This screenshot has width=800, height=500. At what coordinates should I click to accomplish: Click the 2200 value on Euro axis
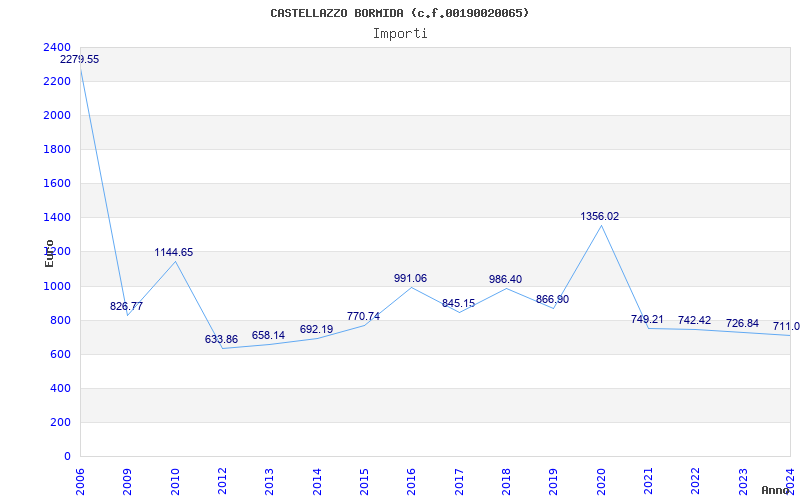coord(57,82)
